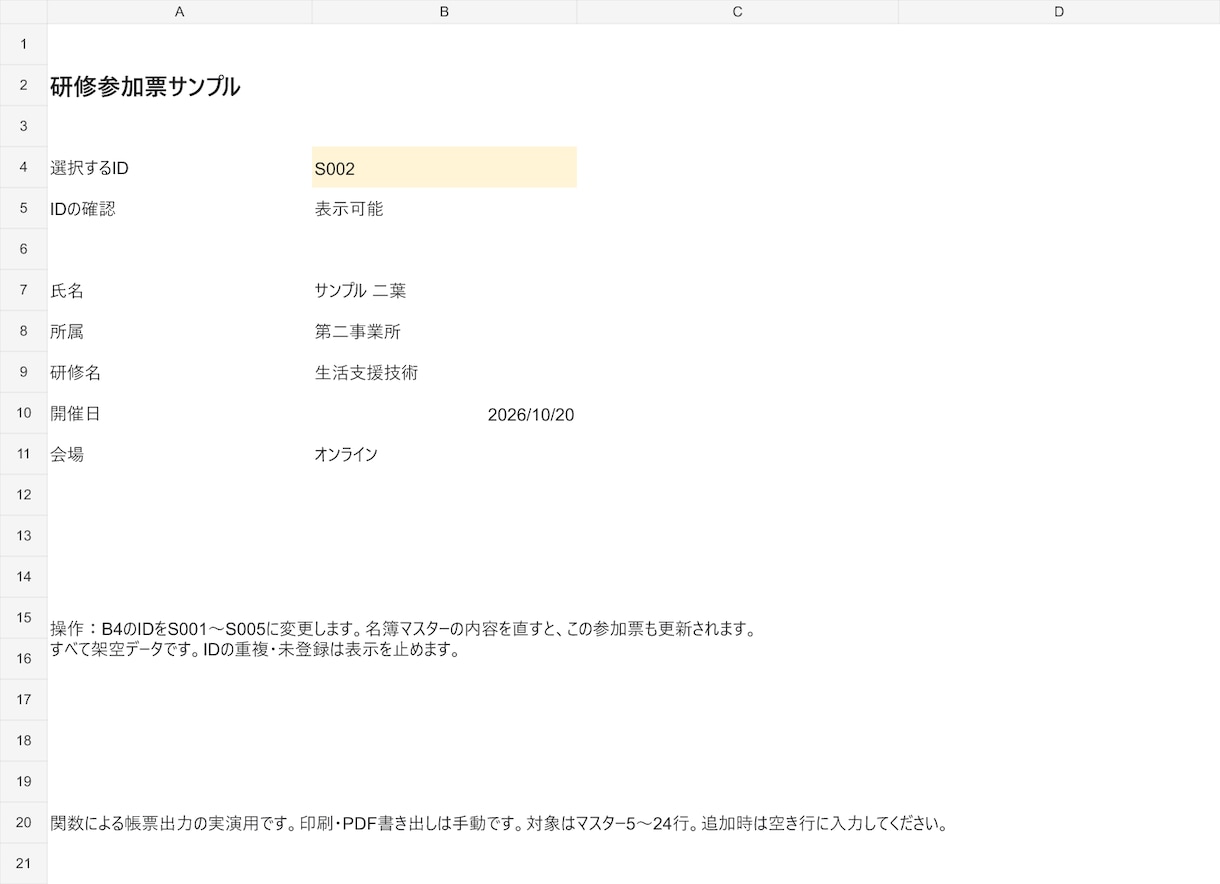Select the 所属 label cell
The height and width of the screenshot is (884, 1220).
click(x=179, y=331)
